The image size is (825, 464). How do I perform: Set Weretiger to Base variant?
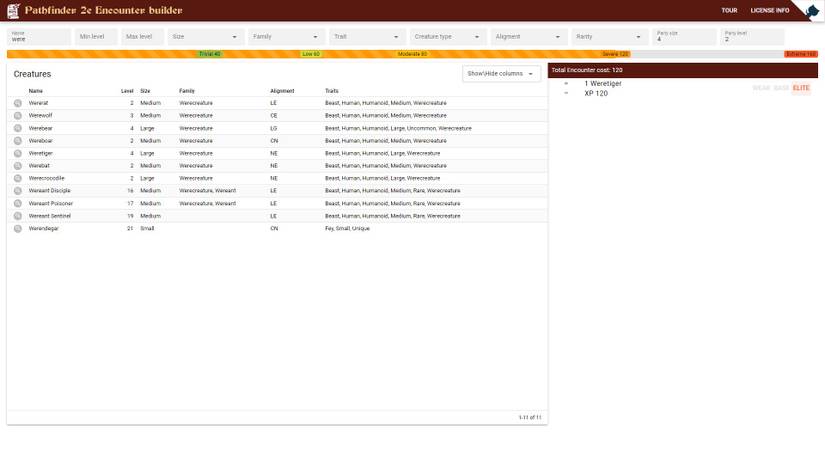[x=781, y=88]
